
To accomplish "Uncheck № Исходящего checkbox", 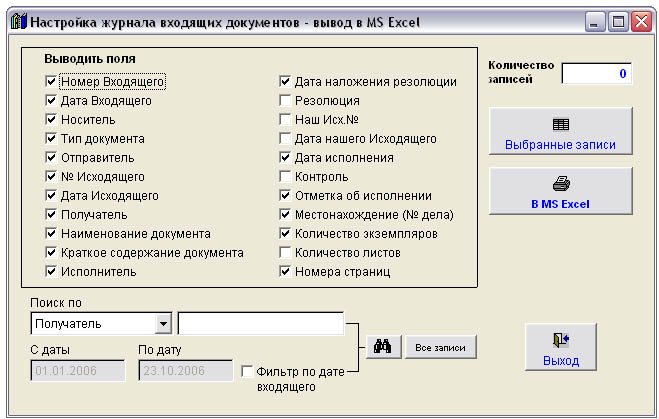I will point(51,177).
